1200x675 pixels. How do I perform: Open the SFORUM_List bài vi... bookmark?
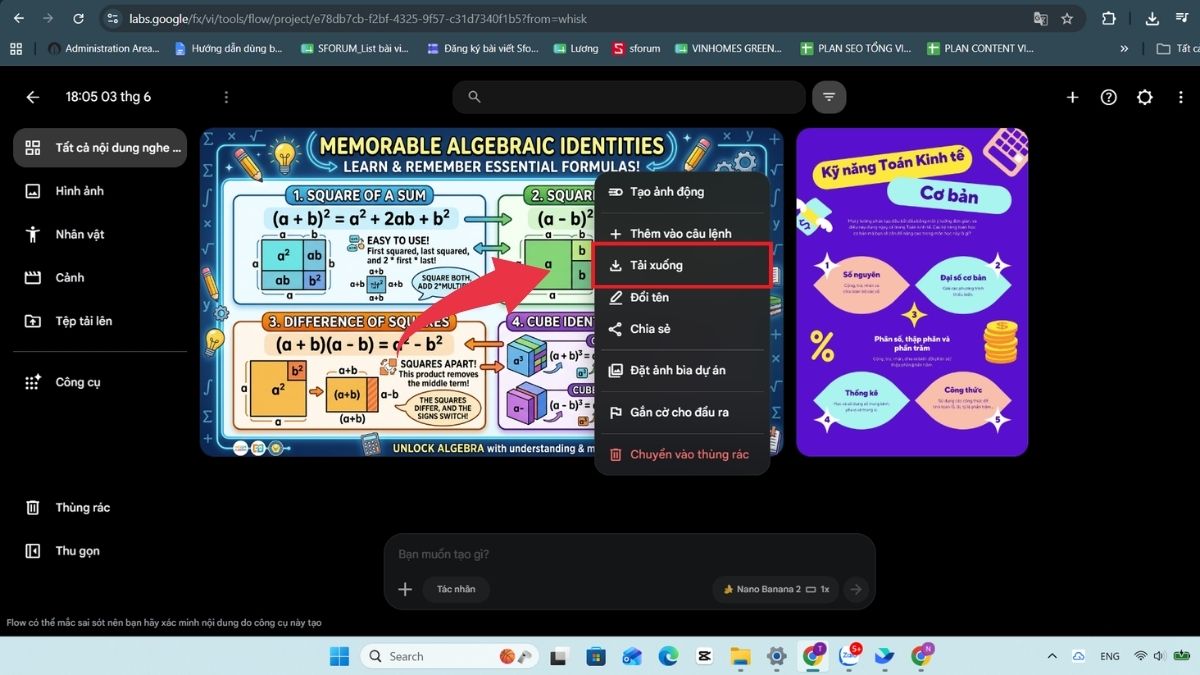[355, 48]
